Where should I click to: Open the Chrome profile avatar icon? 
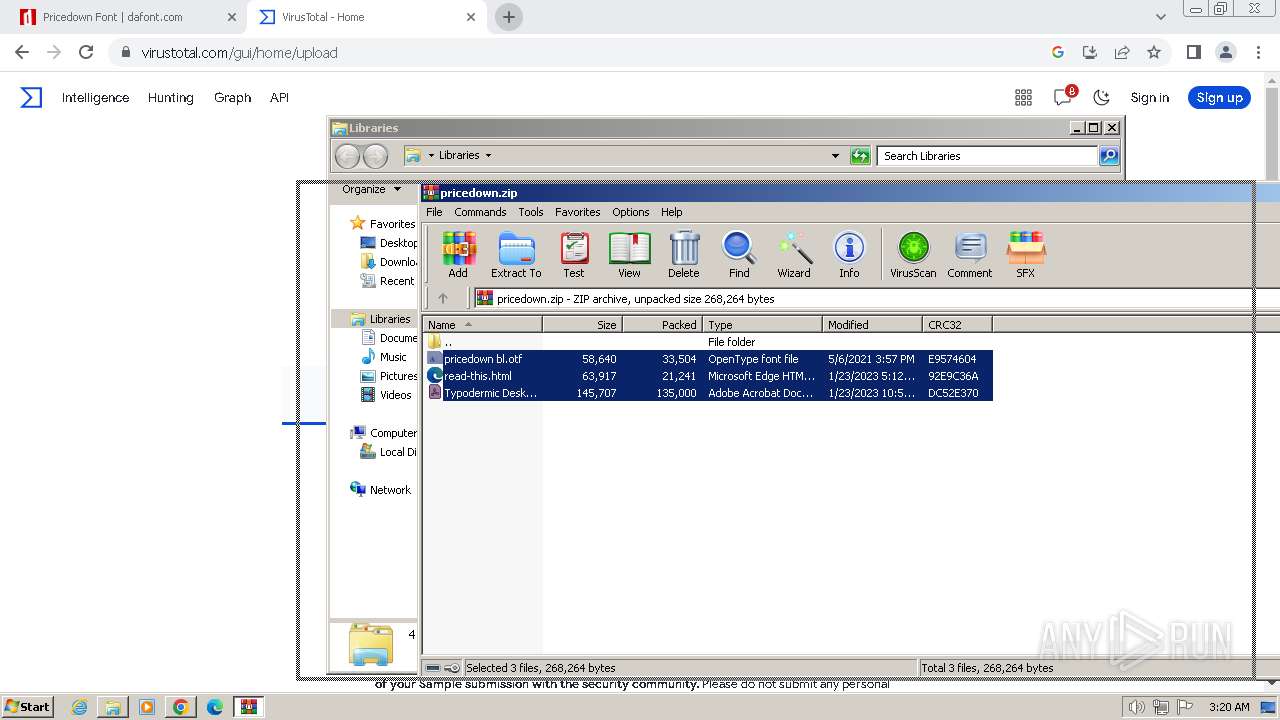(x=1225, y=52)
